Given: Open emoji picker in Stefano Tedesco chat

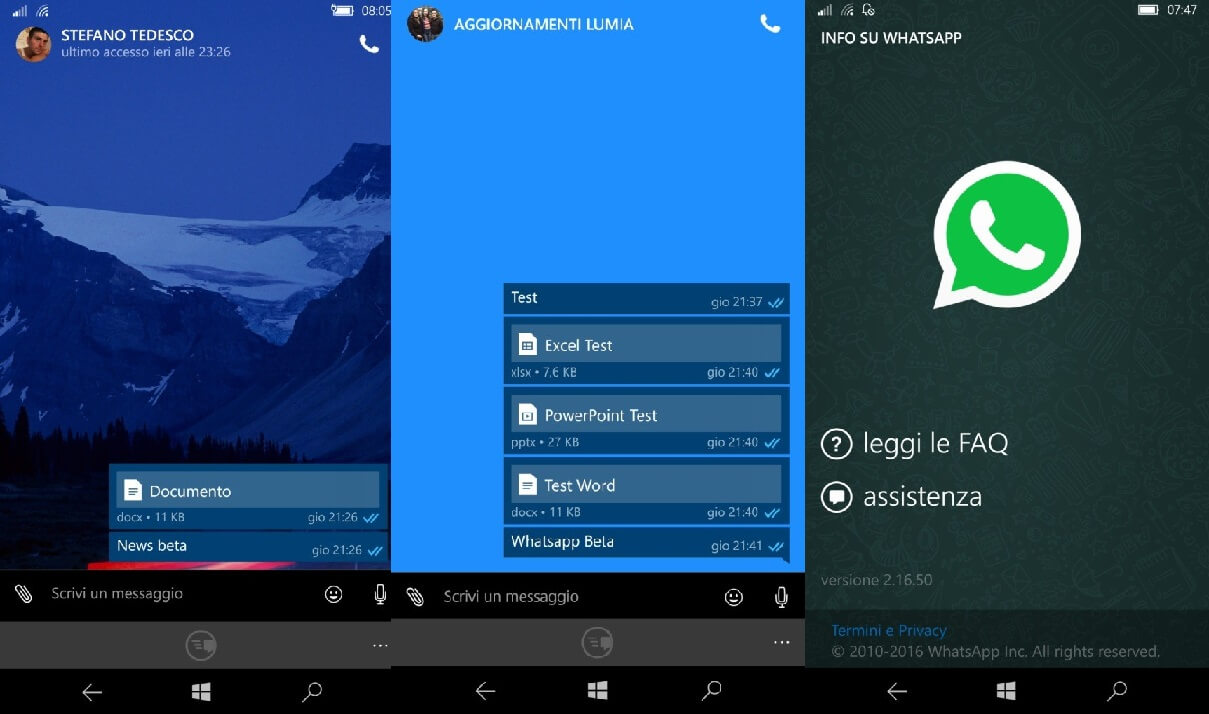Looking at the screenshot, I should (334, 594).
